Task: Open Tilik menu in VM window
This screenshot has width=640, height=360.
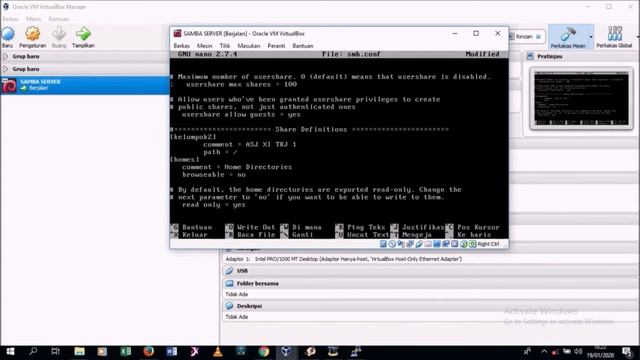Action: pos(225,46)
